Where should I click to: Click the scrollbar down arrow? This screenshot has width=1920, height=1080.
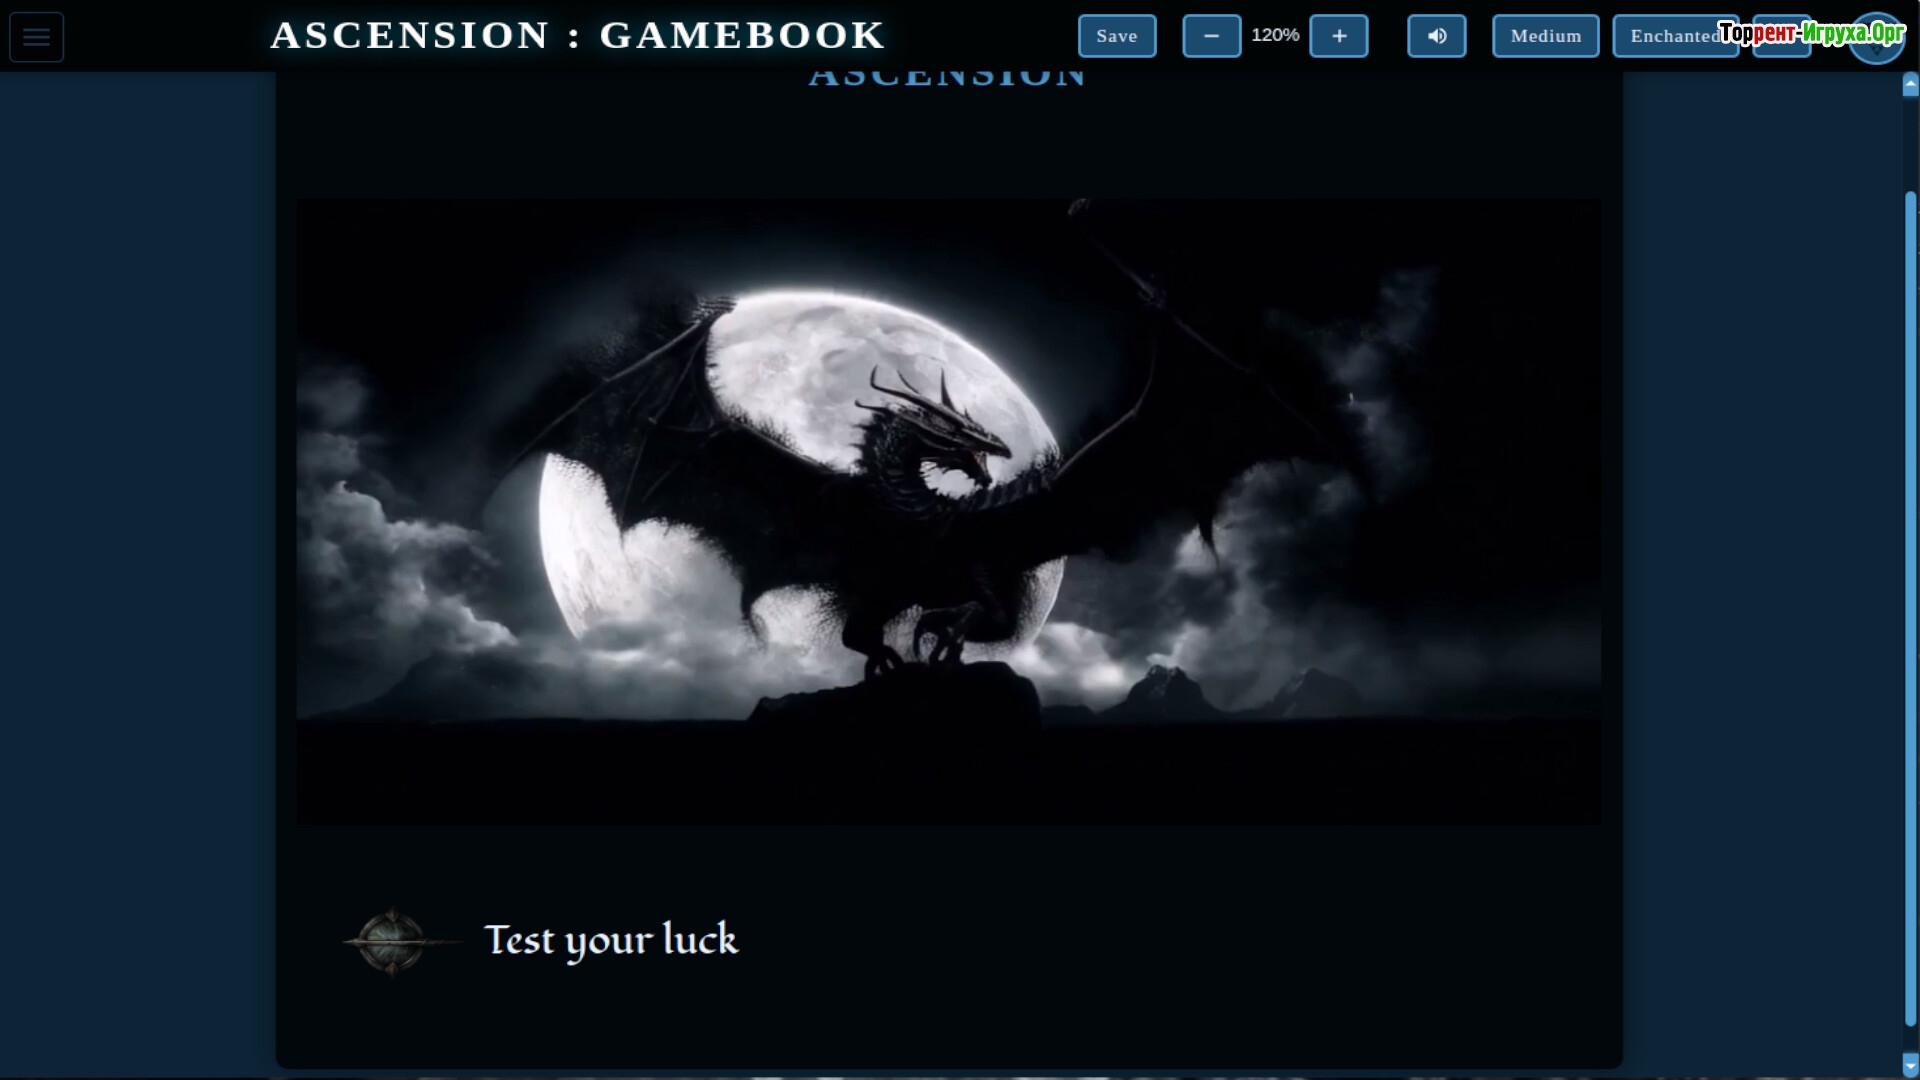pos(1910,1064)
